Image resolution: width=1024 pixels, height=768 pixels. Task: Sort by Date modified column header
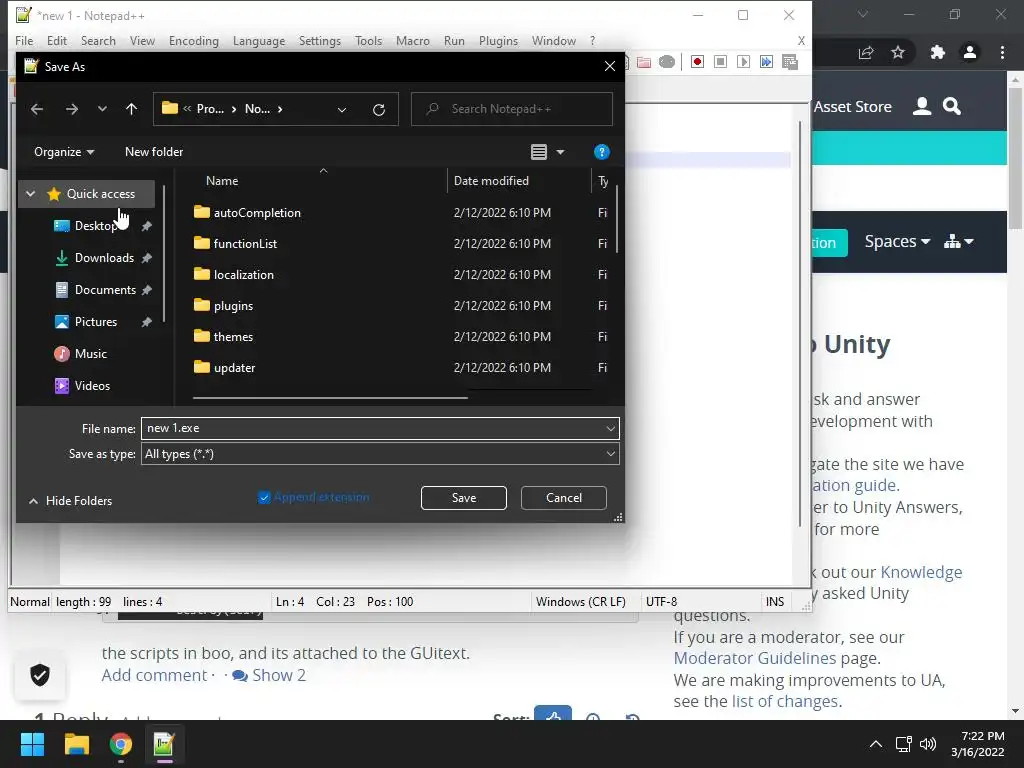(491, 181)
